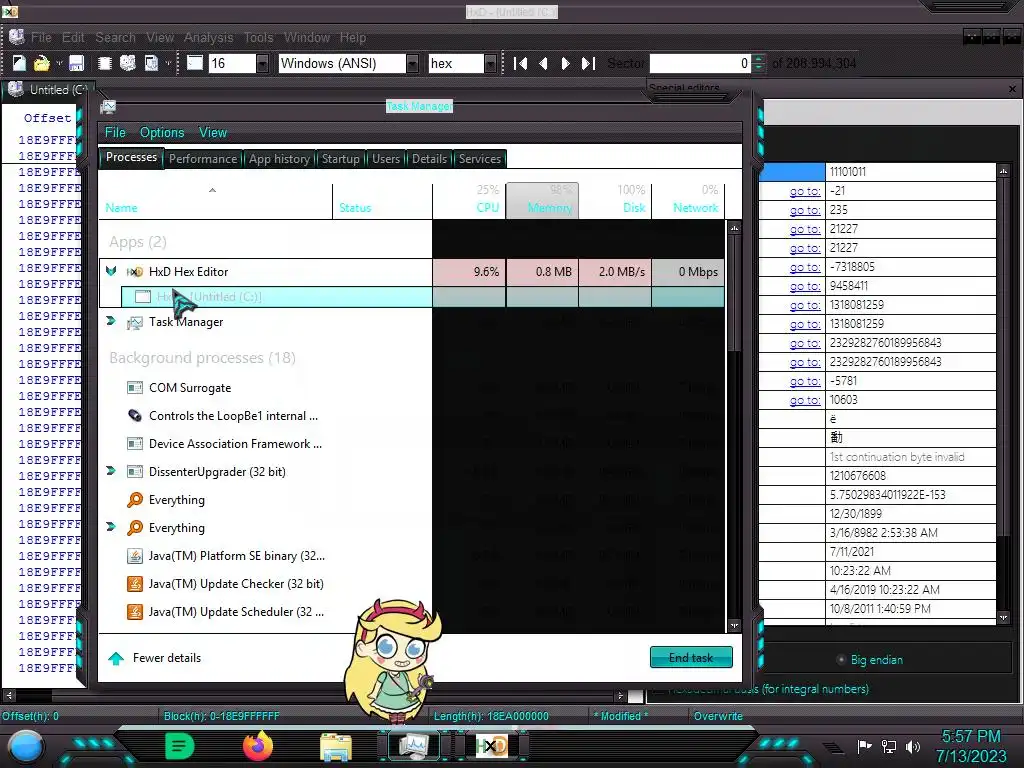Click the go to link beside 235

805,210
